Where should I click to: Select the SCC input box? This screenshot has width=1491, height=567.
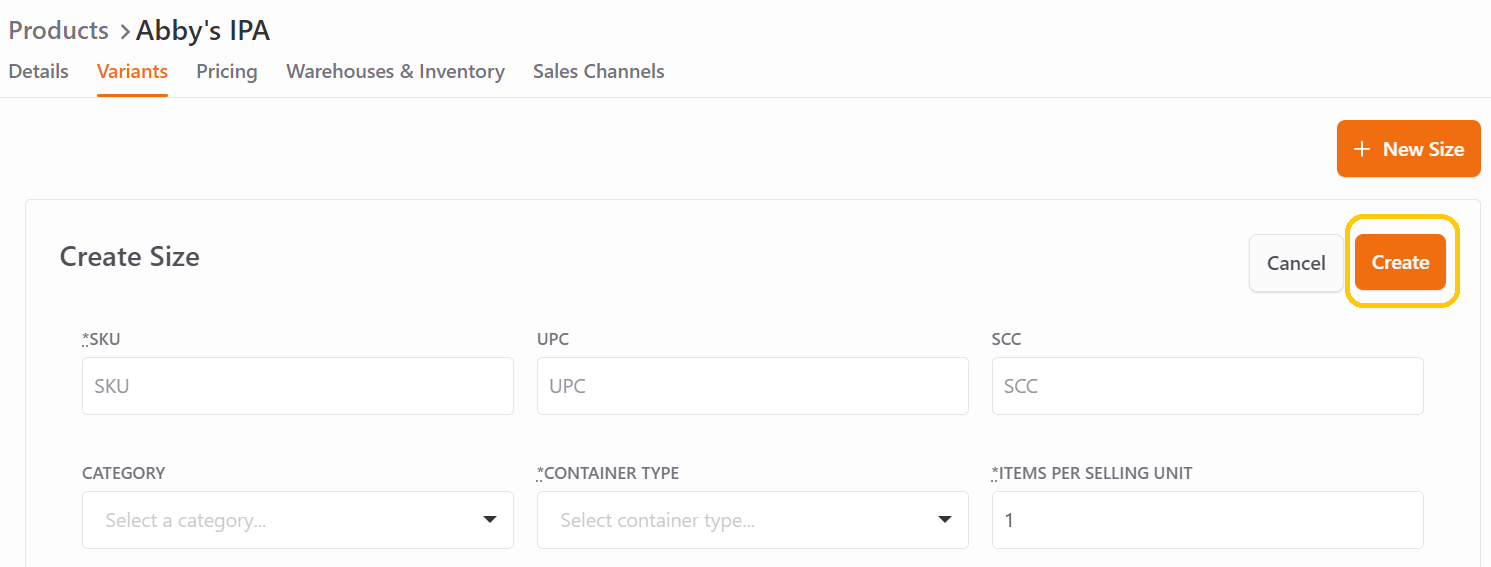1208,386
